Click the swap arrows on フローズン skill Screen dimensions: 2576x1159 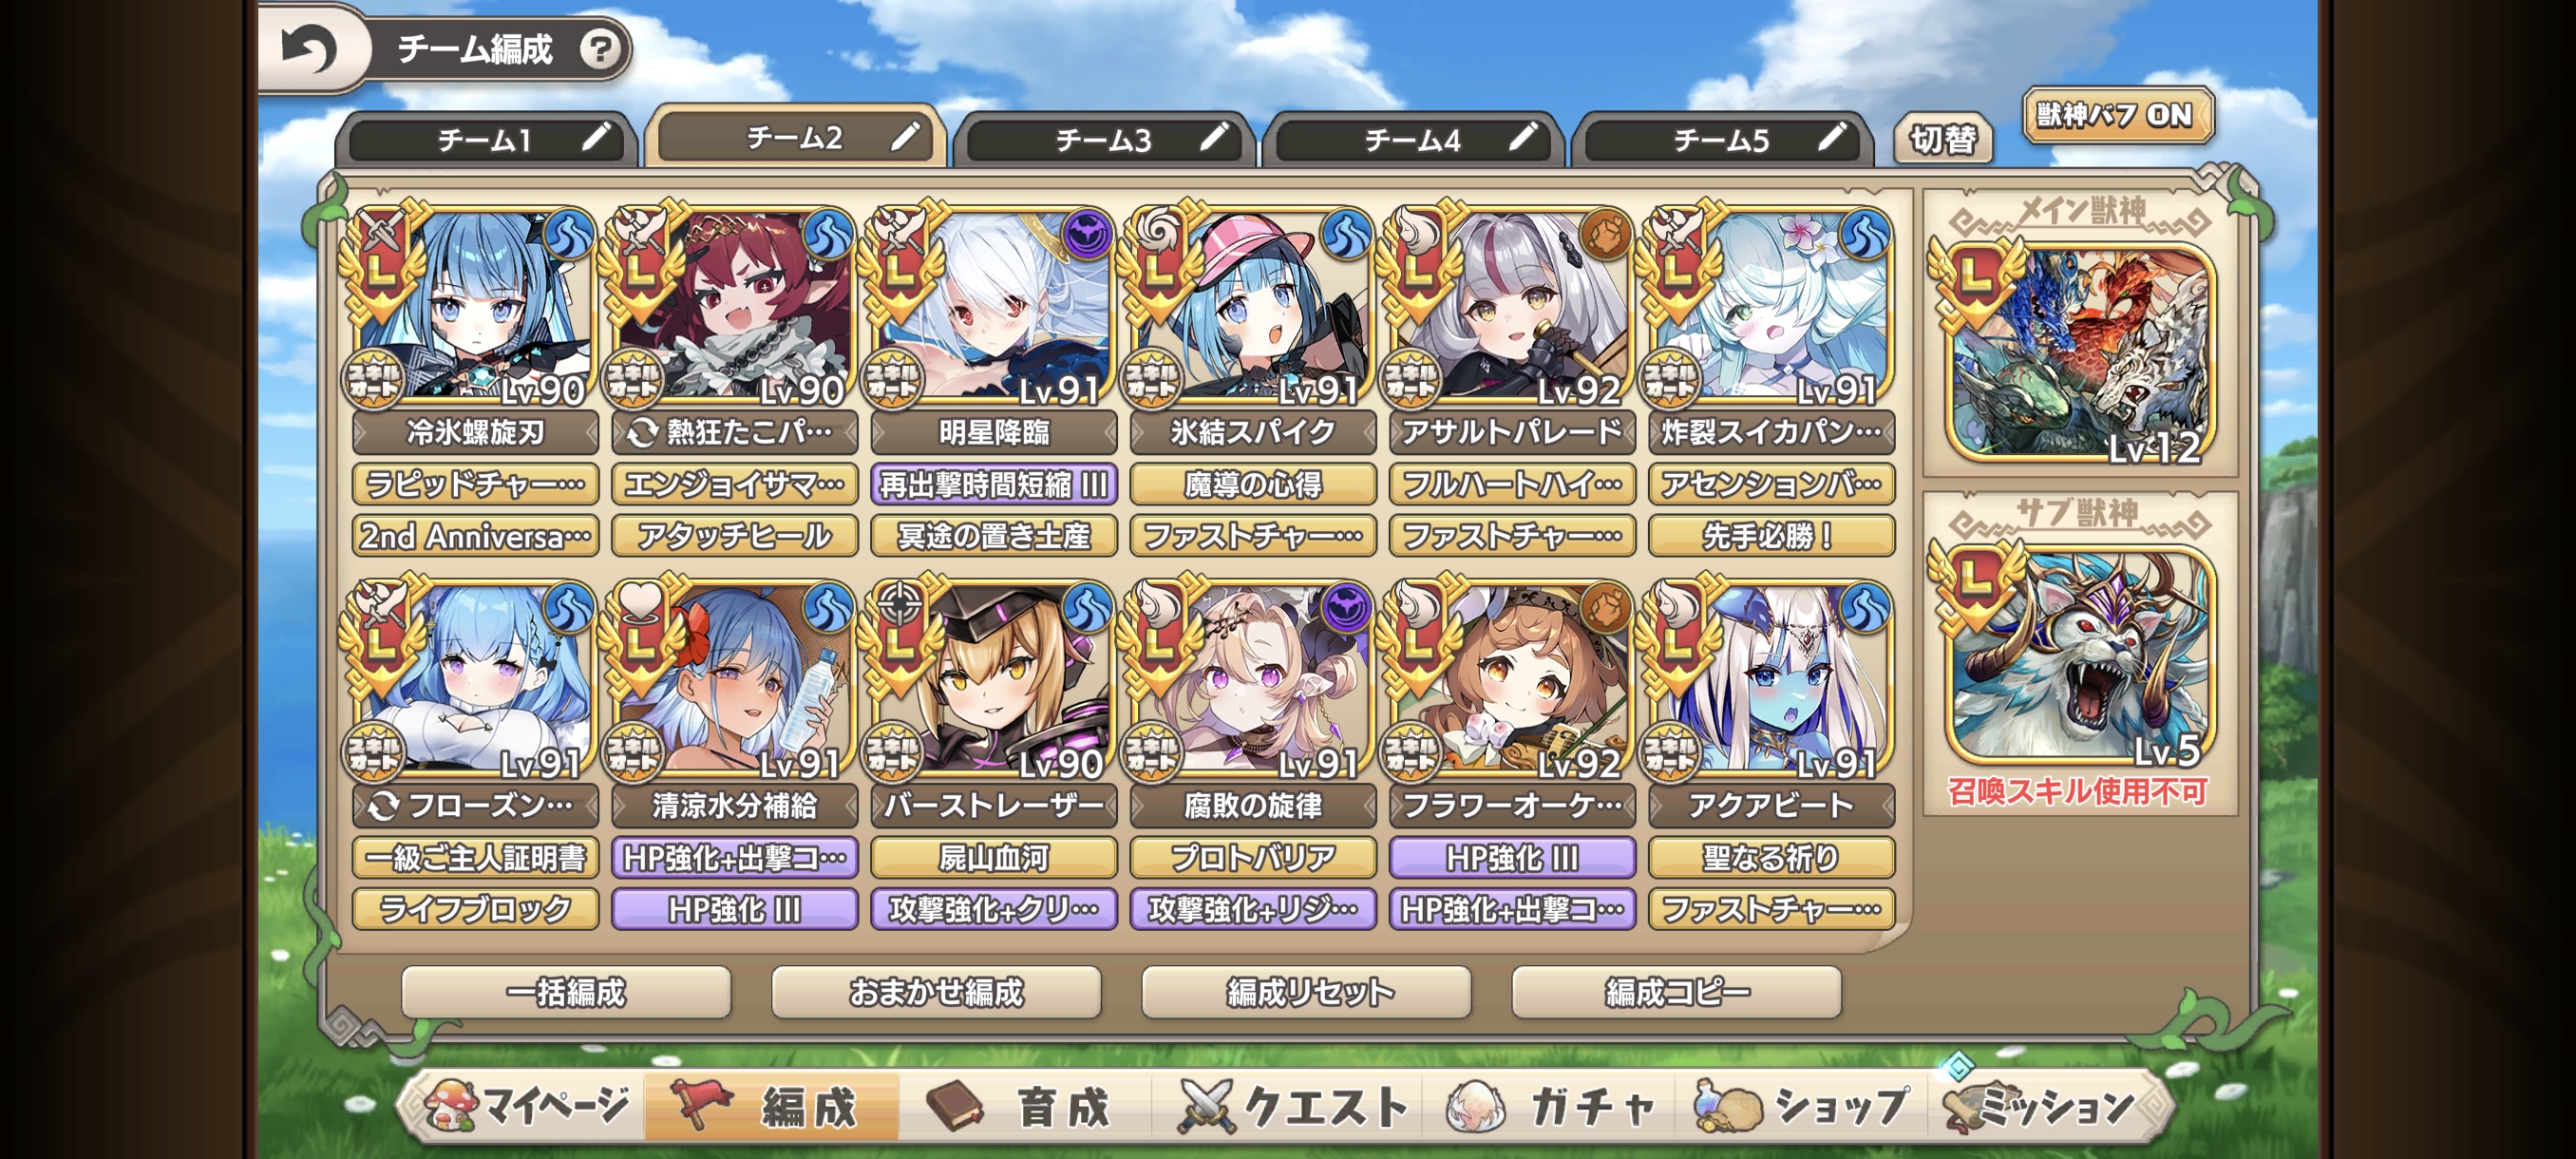(x=383, y=806)
